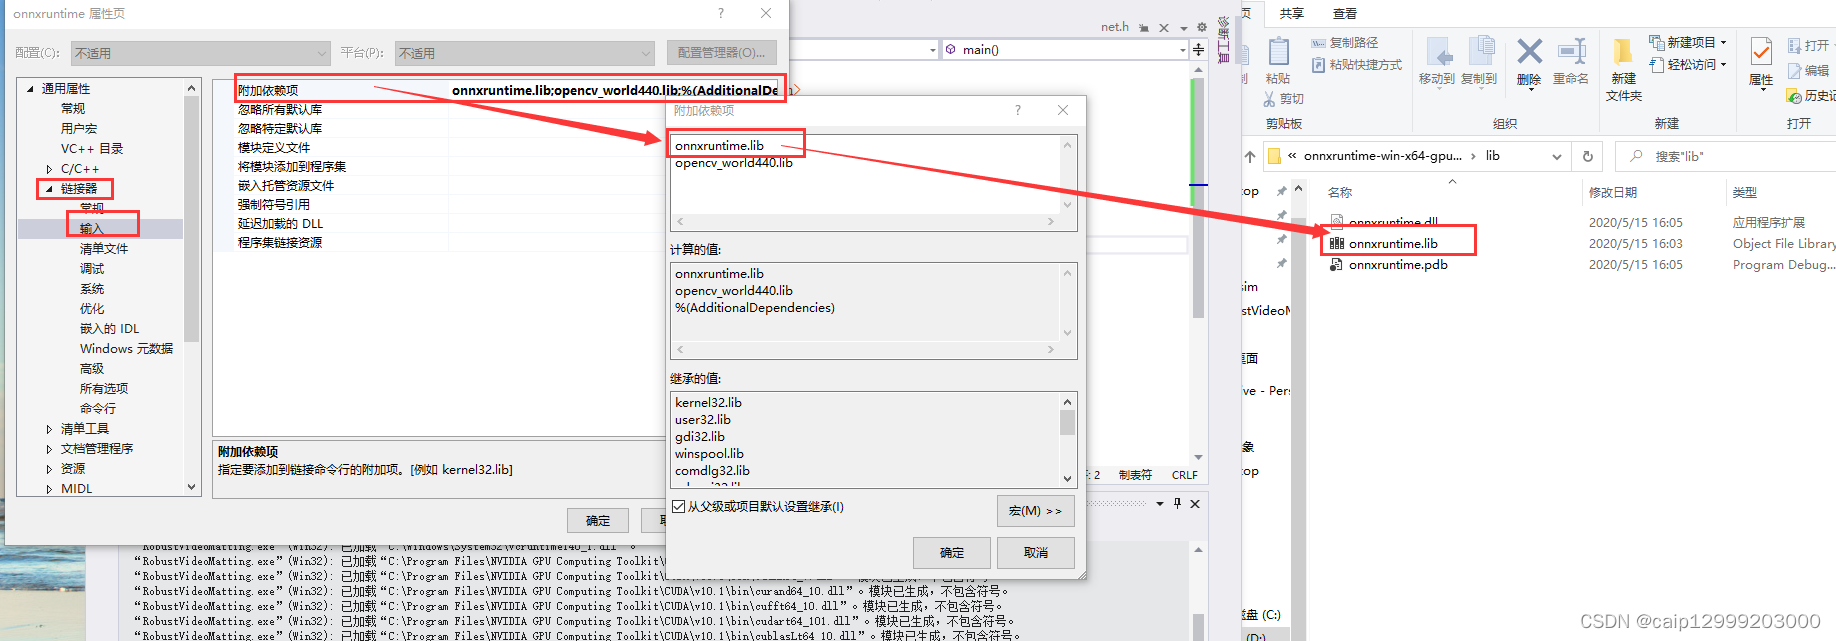The image size is (1836, 641).
Task: Click the pin icon in the output panel header
Action: [x=1178, y=503]
